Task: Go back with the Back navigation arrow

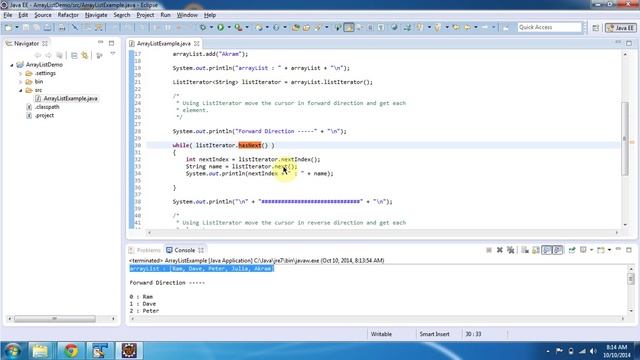Action: (x=467, y=27)
